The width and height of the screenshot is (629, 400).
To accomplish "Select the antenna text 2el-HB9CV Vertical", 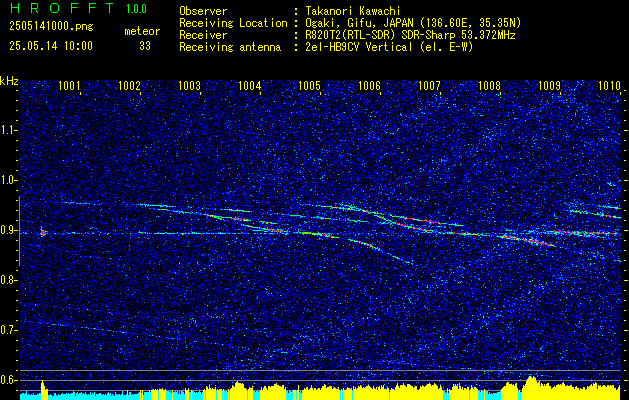I will tap(359, 47).
